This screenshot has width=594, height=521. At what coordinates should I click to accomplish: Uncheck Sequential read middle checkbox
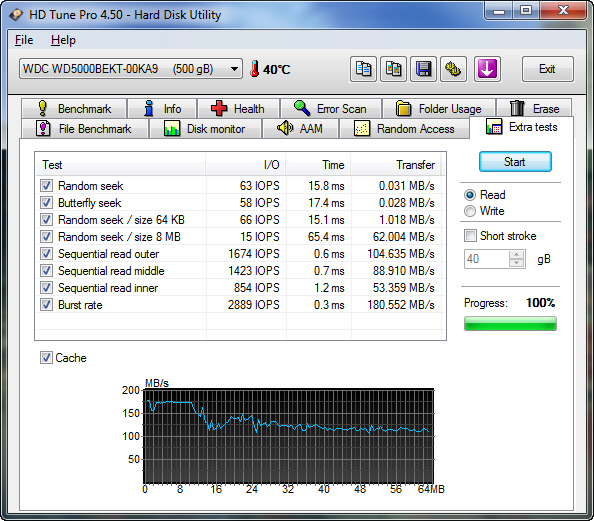pos(46,271)
